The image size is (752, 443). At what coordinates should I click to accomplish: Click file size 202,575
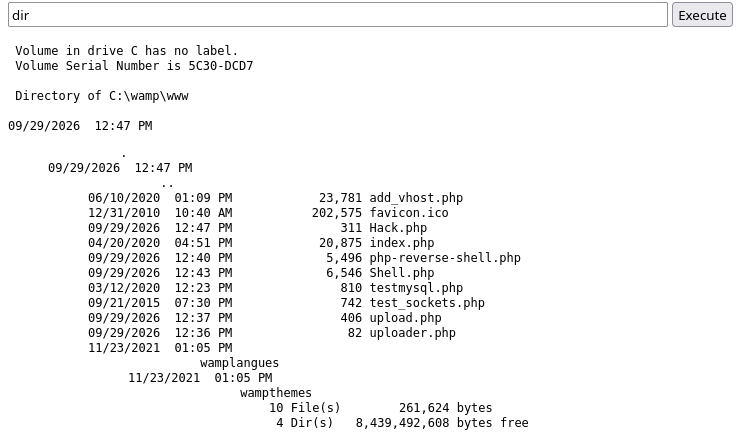pos(337,213)
